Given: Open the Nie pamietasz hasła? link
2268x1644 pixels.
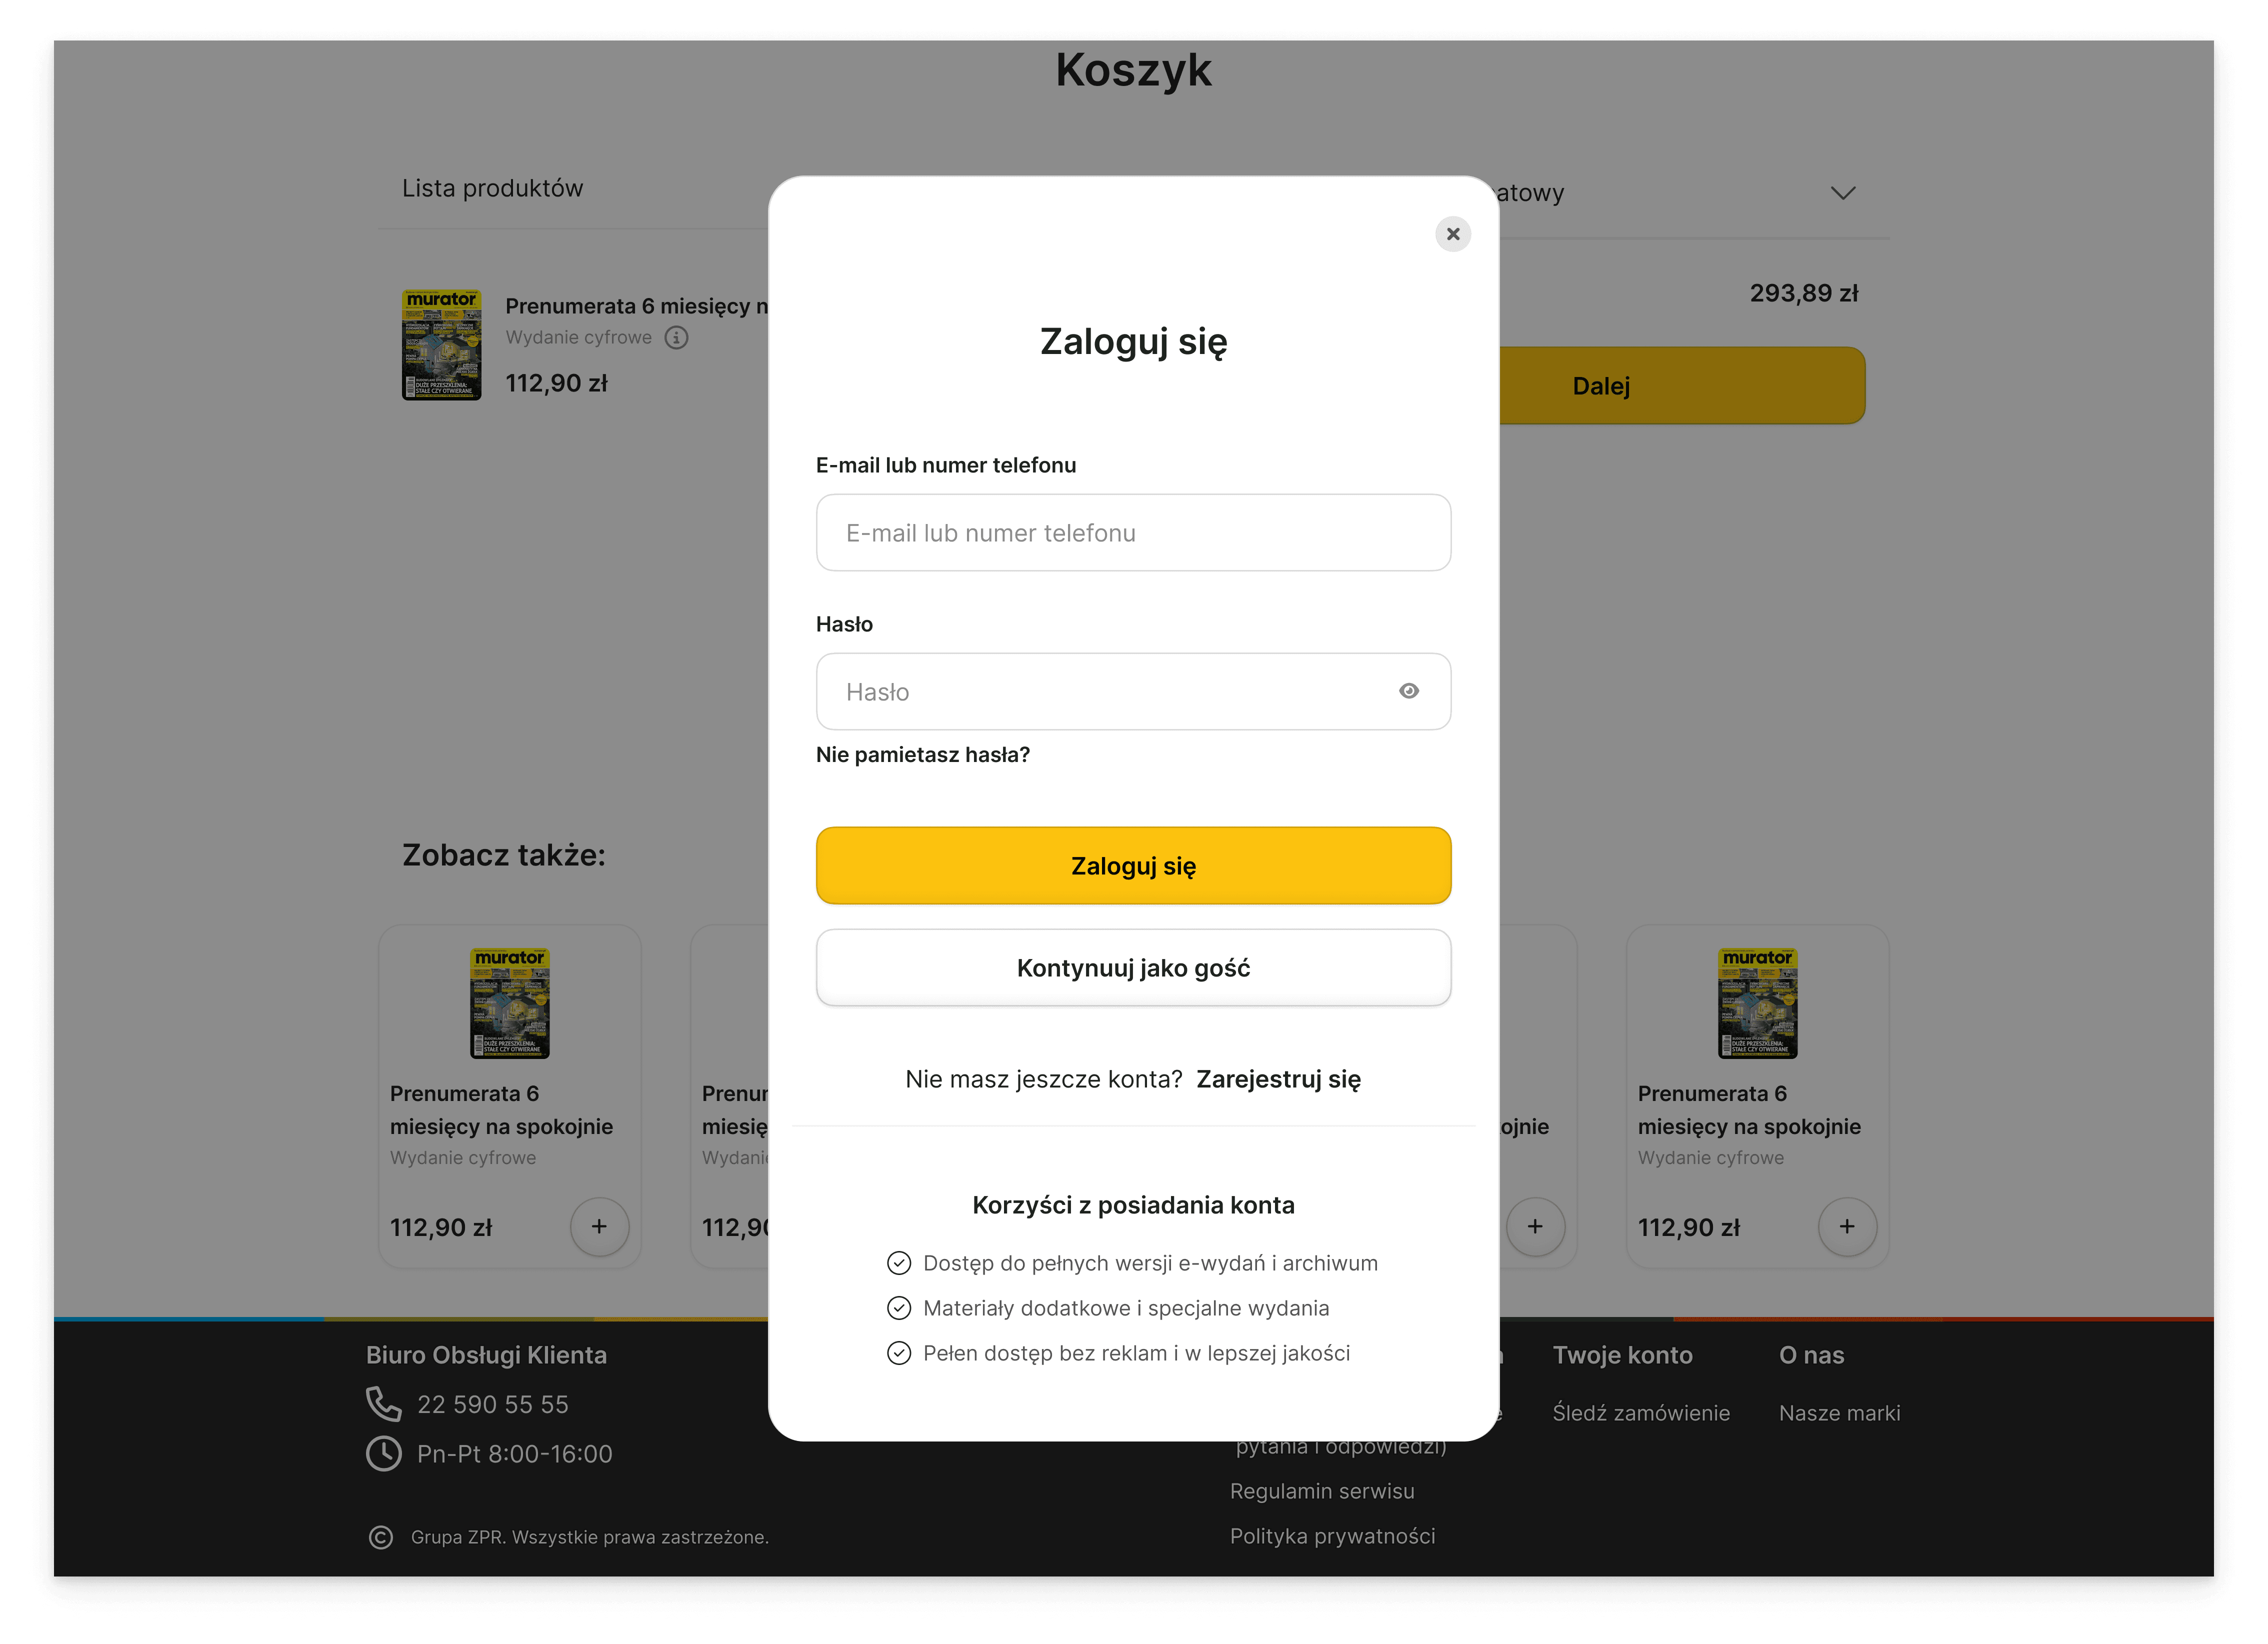Looking at the screenshot, I should click(922, 754).
